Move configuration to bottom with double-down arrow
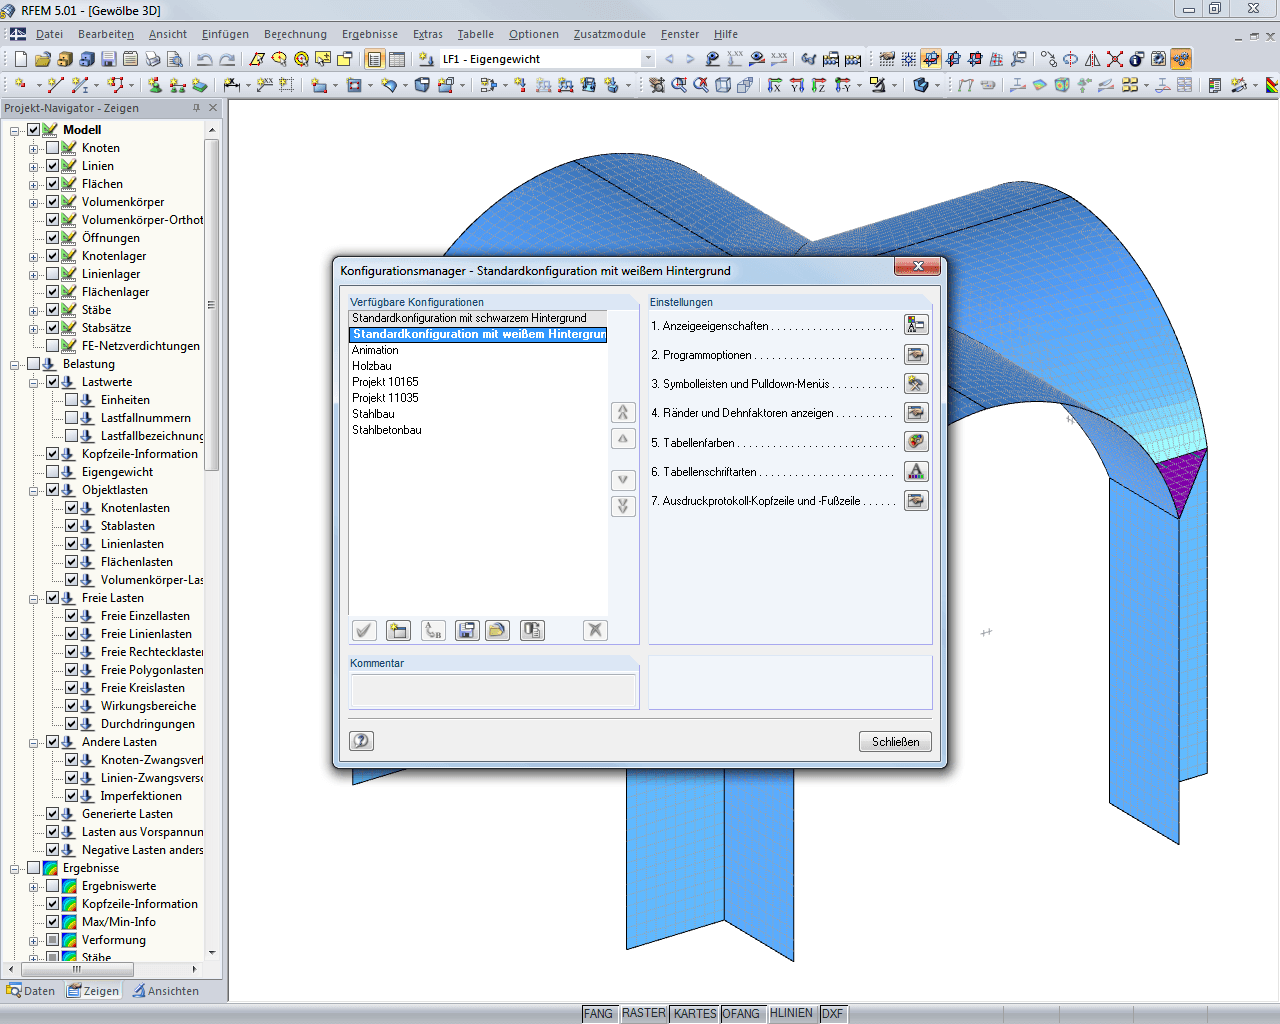Viewport: 1280px width, 1024px height. click(623, 506)
